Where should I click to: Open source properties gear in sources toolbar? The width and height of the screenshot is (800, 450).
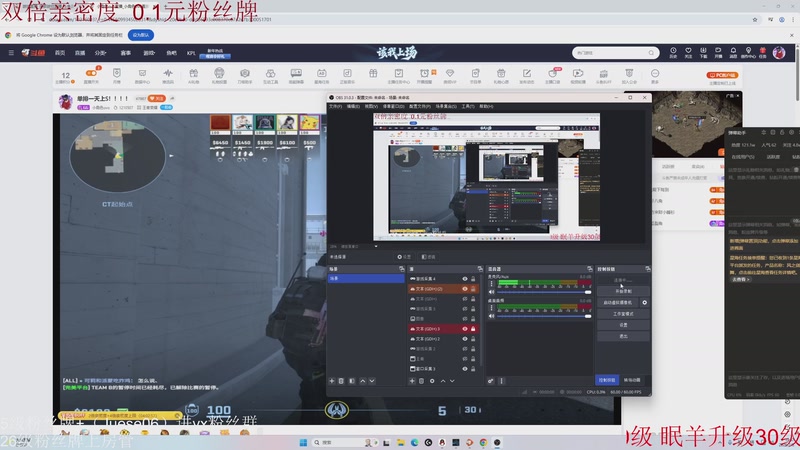(432, 381)
